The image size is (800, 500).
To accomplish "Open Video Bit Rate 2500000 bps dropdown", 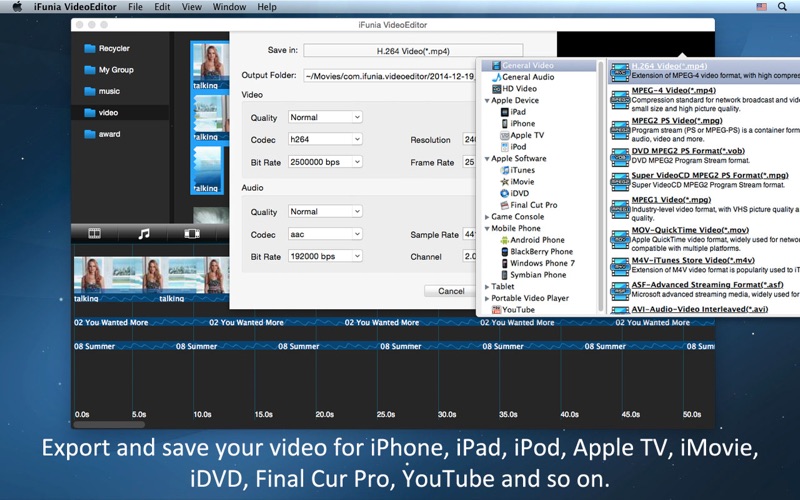I will 325,162.
